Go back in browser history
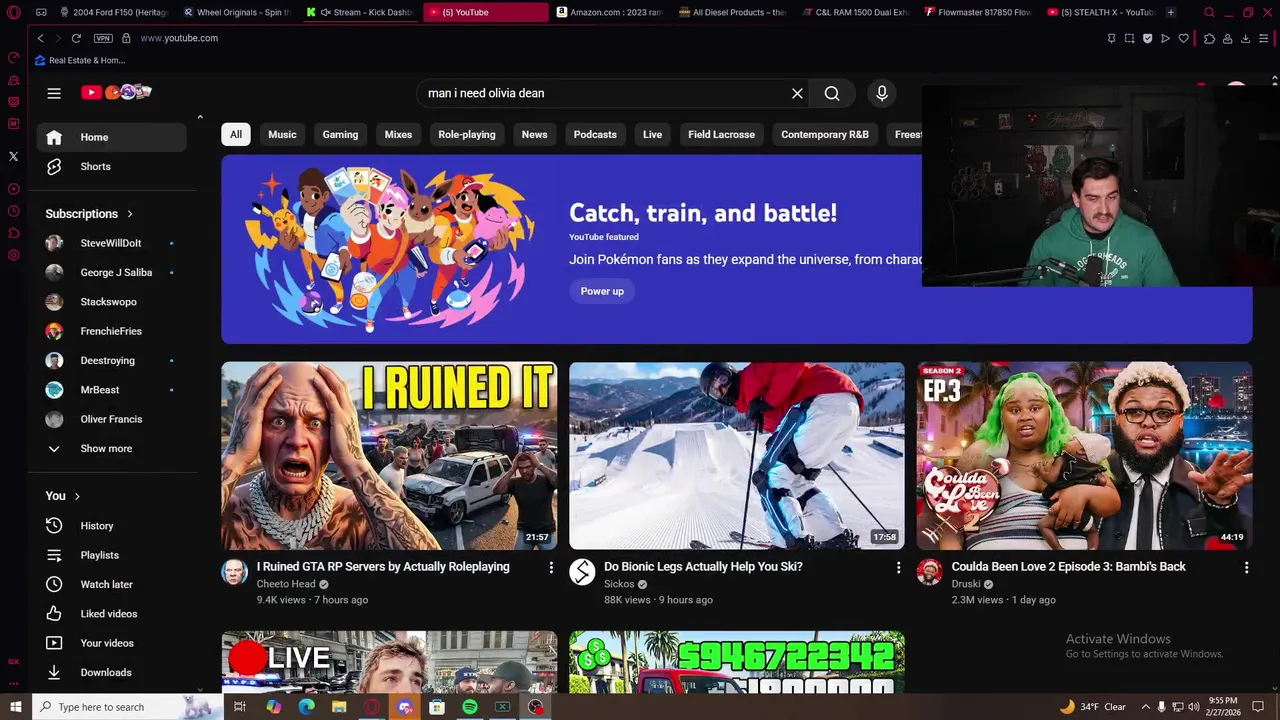 [x=40, y=38]
